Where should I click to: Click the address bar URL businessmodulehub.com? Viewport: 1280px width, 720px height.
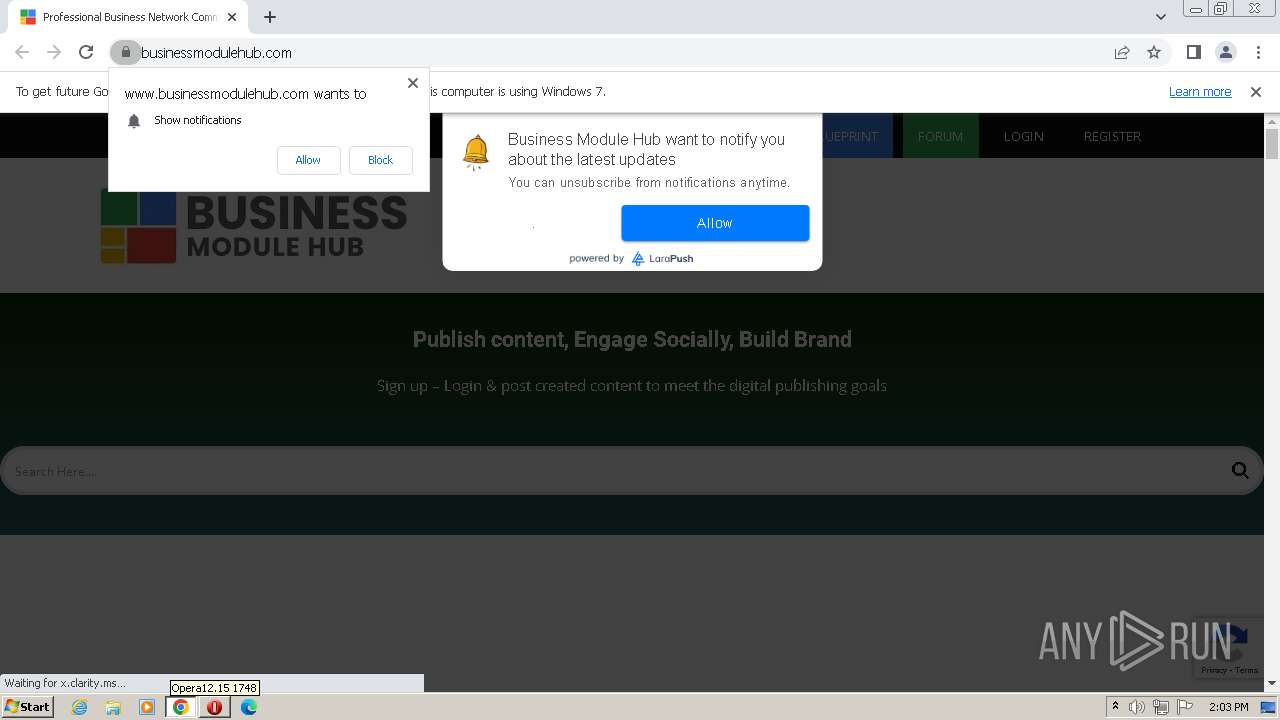coord(216,52)
